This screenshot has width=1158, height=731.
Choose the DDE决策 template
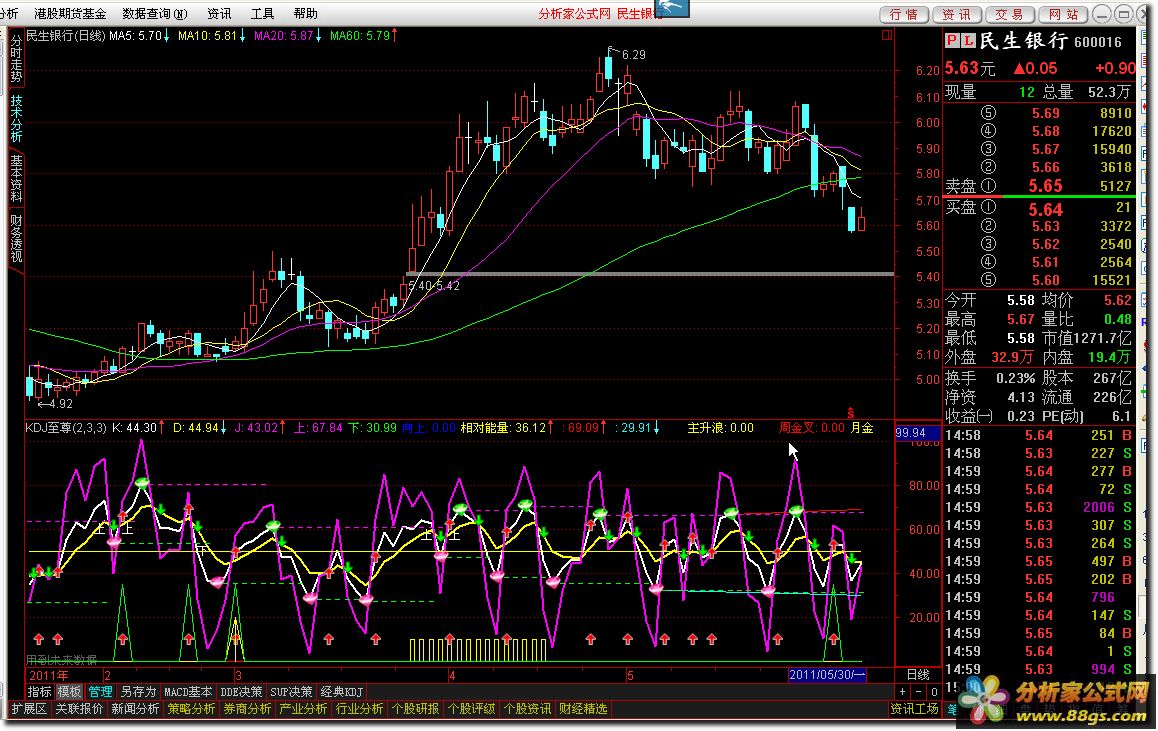tap(241, 692)
